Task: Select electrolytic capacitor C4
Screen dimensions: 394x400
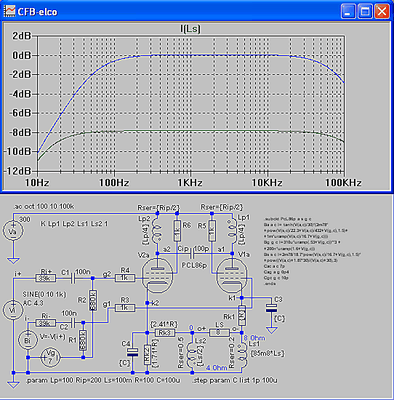Action: [133, 352]
